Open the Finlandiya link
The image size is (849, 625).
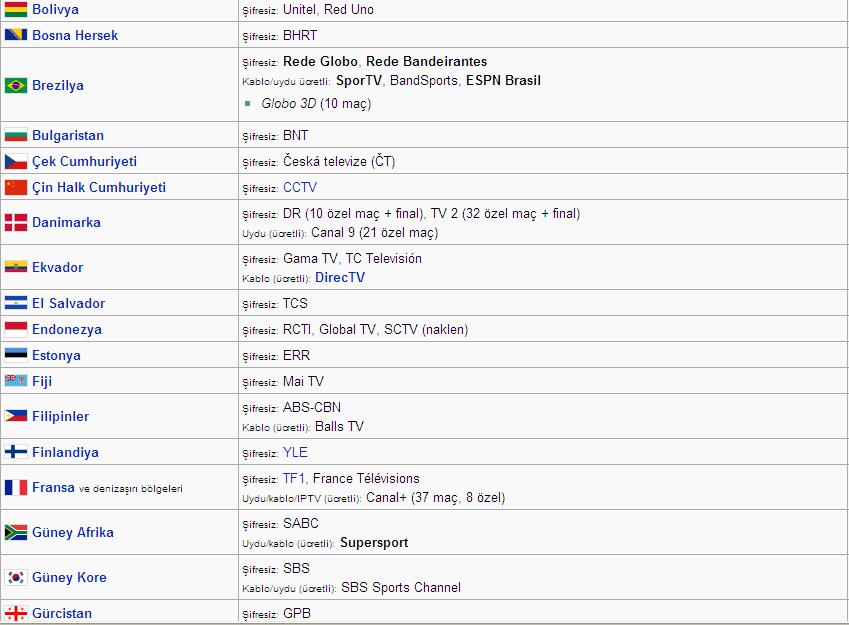pyautogui.click(x=65, y=452)
